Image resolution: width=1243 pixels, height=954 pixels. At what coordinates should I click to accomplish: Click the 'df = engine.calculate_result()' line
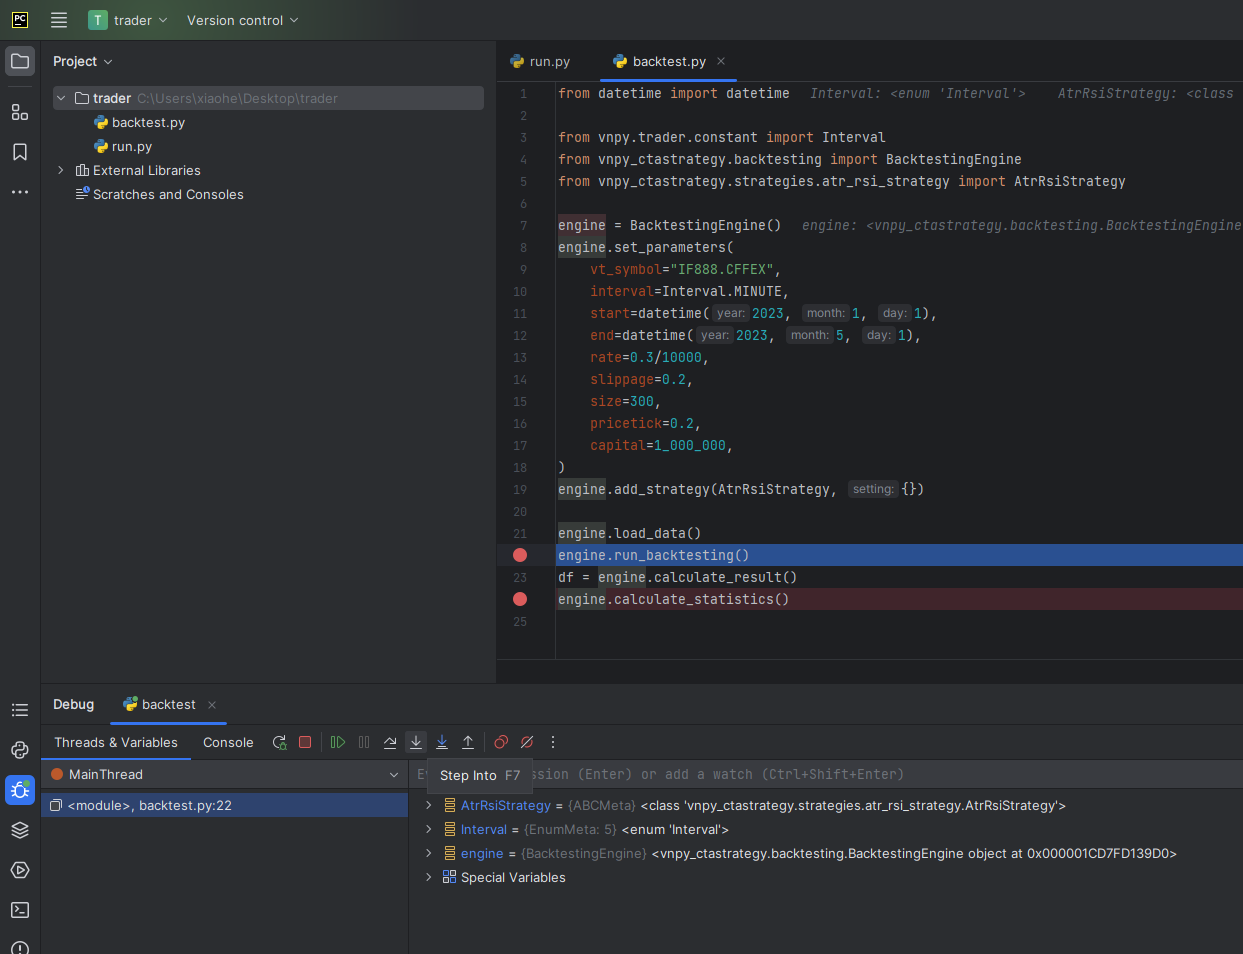click(x=678, y=577)
